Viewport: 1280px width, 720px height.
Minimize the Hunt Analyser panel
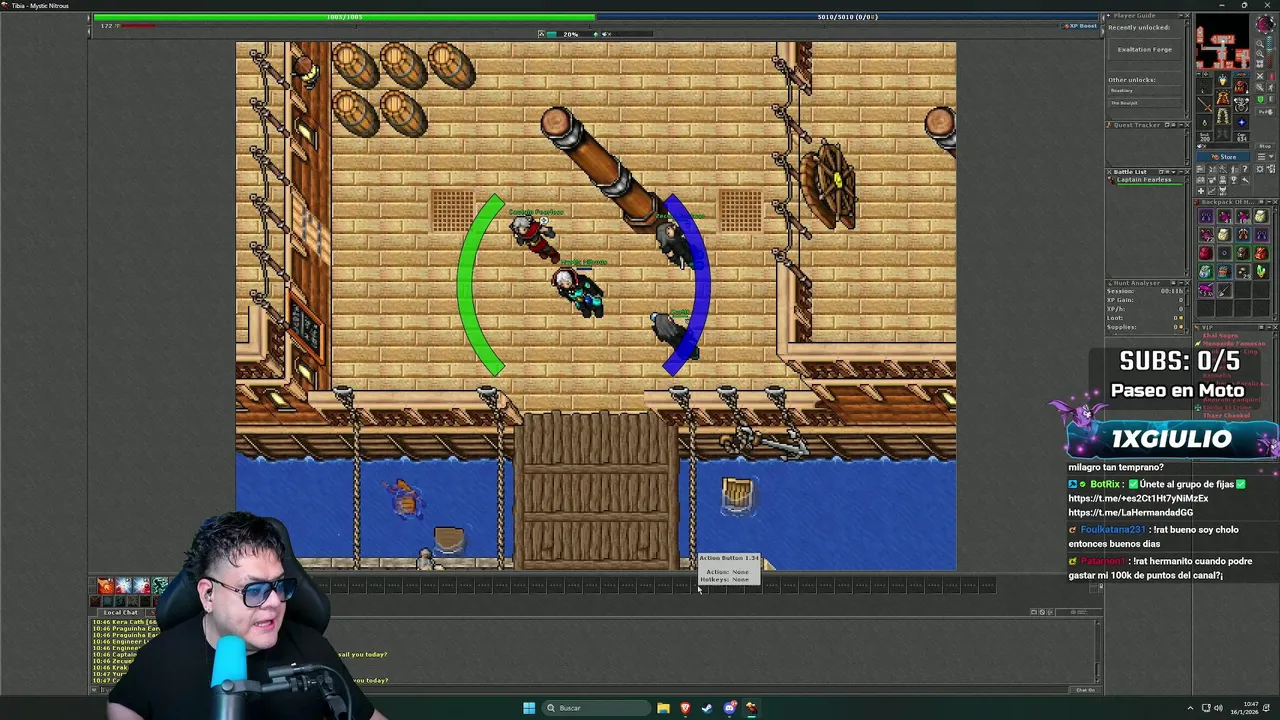pyautogui.click(x=1181, y=283)
